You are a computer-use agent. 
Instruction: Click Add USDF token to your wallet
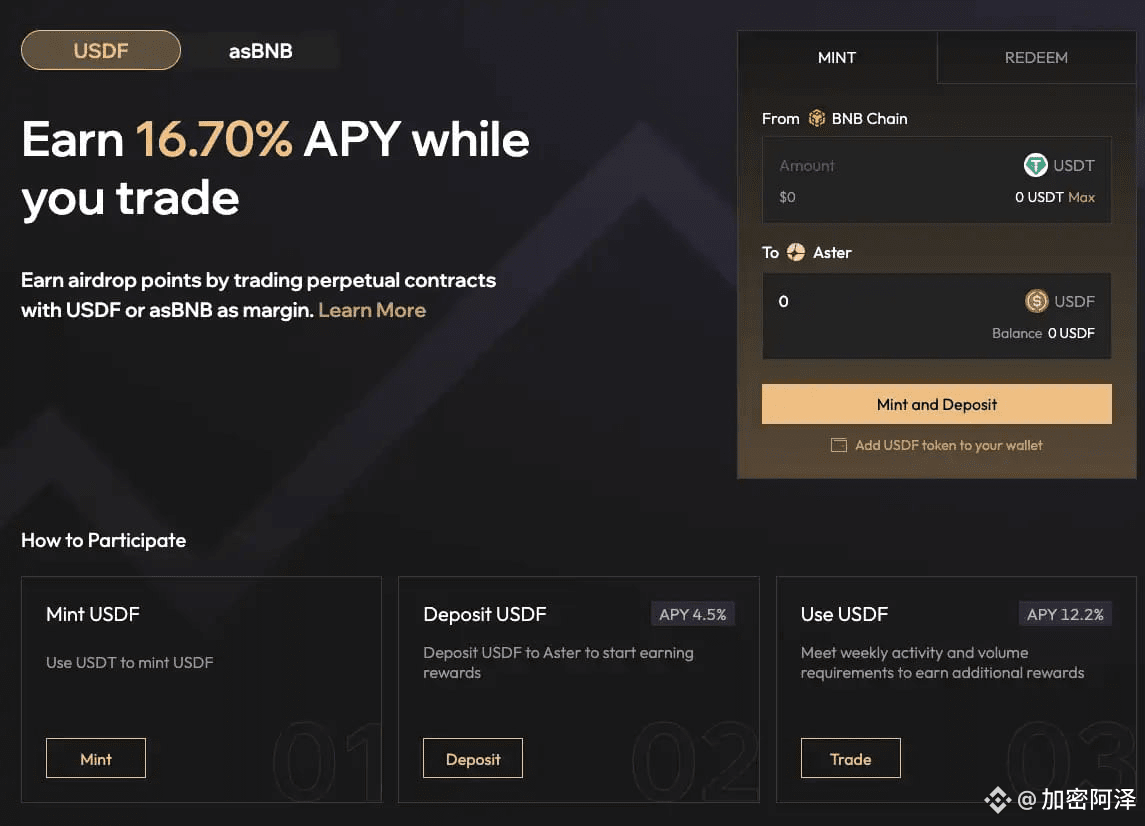[x=948, y=445]
